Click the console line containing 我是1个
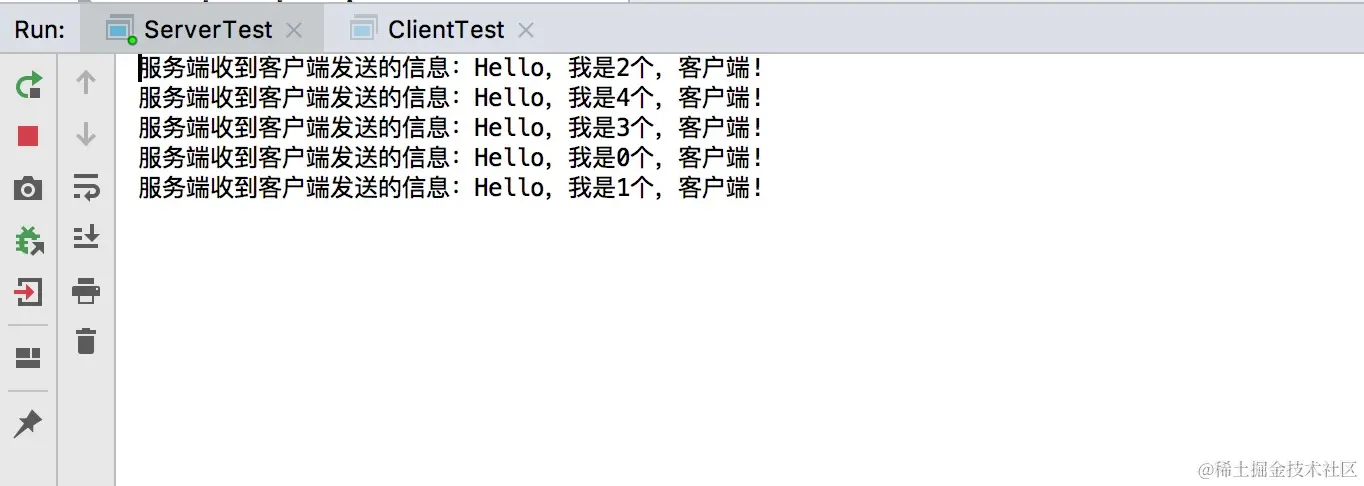Screen dimensions: 1364x486 pyautogui.click(x=451, y=187)
